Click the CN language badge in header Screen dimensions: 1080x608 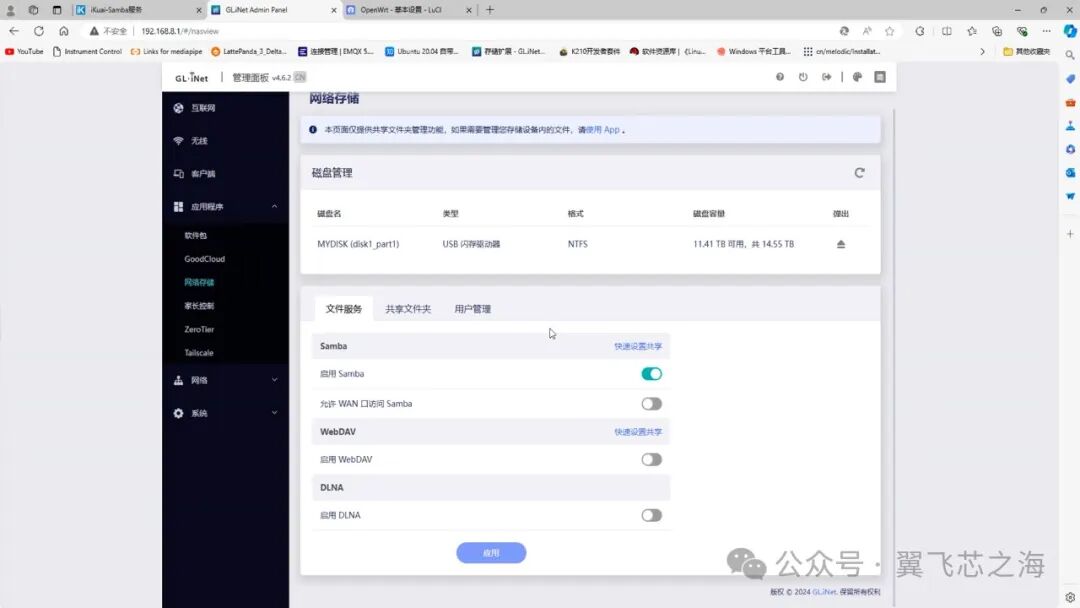tap(300, 77)
